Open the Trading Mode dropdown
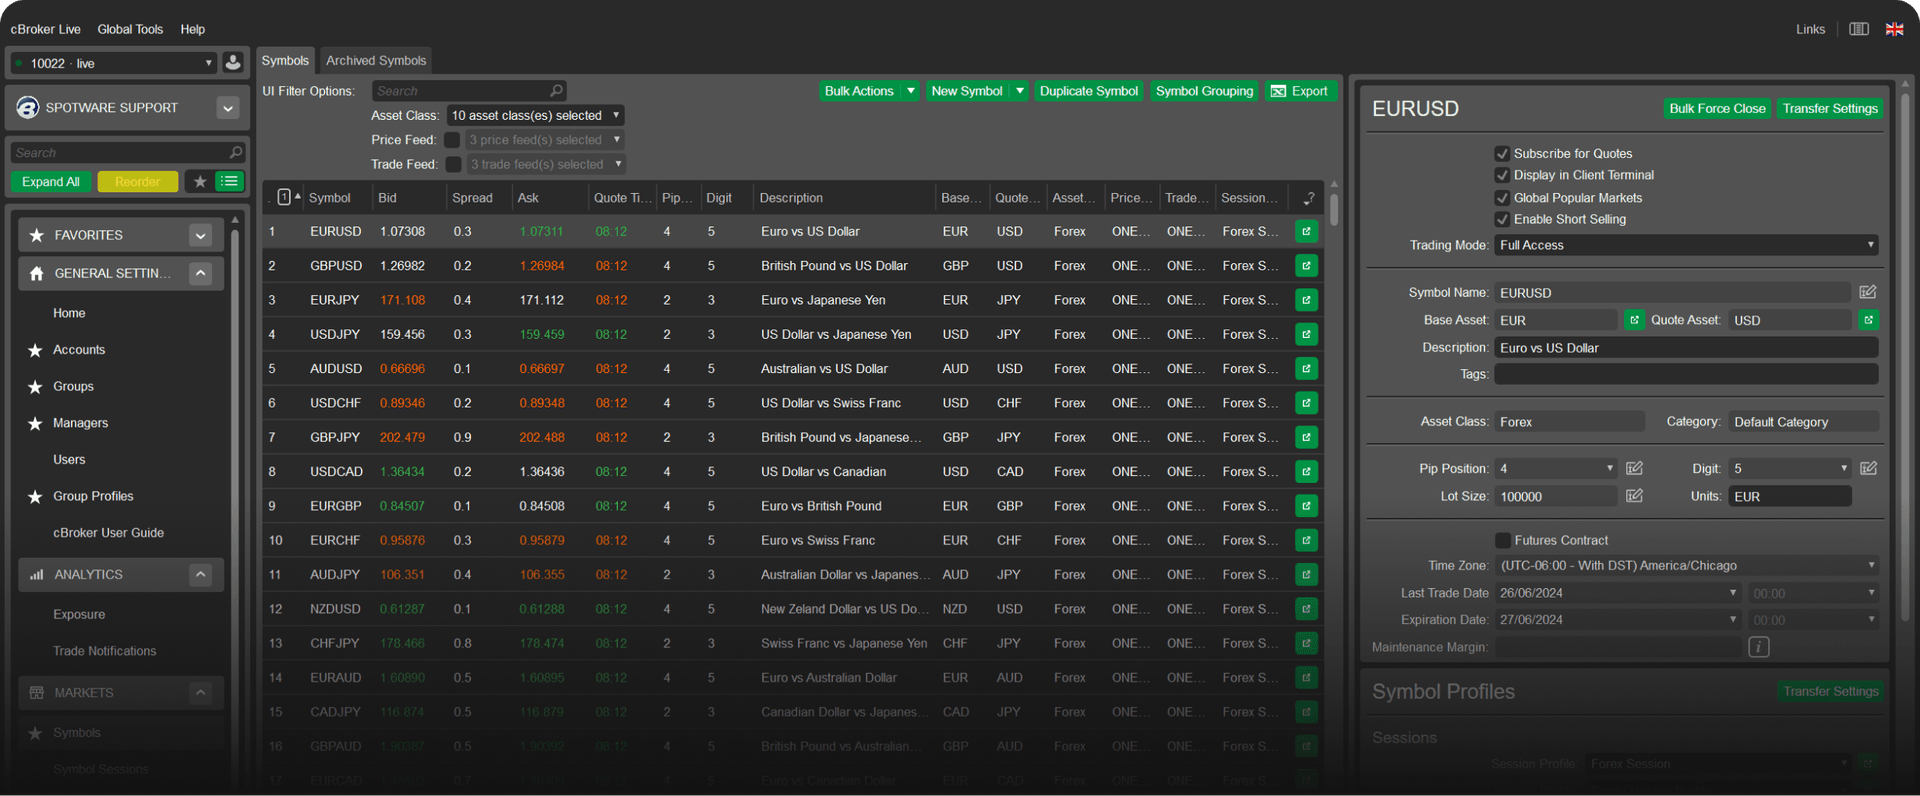Image resolution: width=1920 pixels, height=796 pixels. pyautogui.click(x=1686, y=245)
